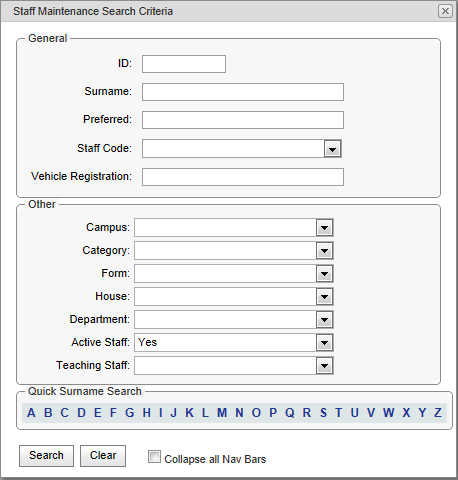Open the Teaching Staff dropdown

pos(324,366)
